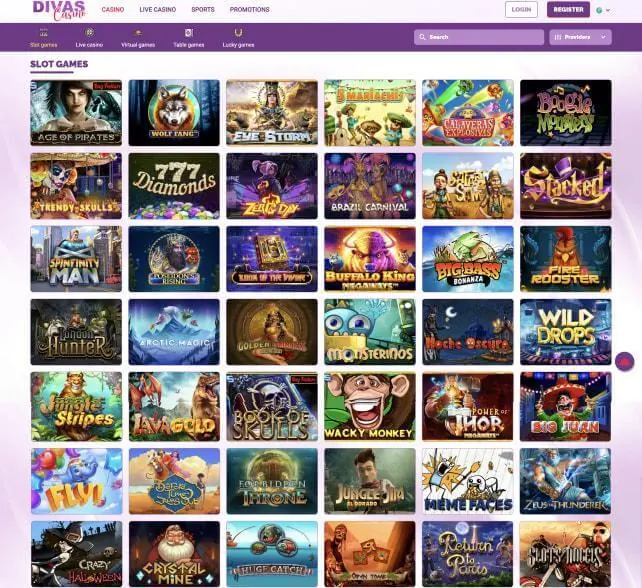Focus the game Search field

point(479,37)
